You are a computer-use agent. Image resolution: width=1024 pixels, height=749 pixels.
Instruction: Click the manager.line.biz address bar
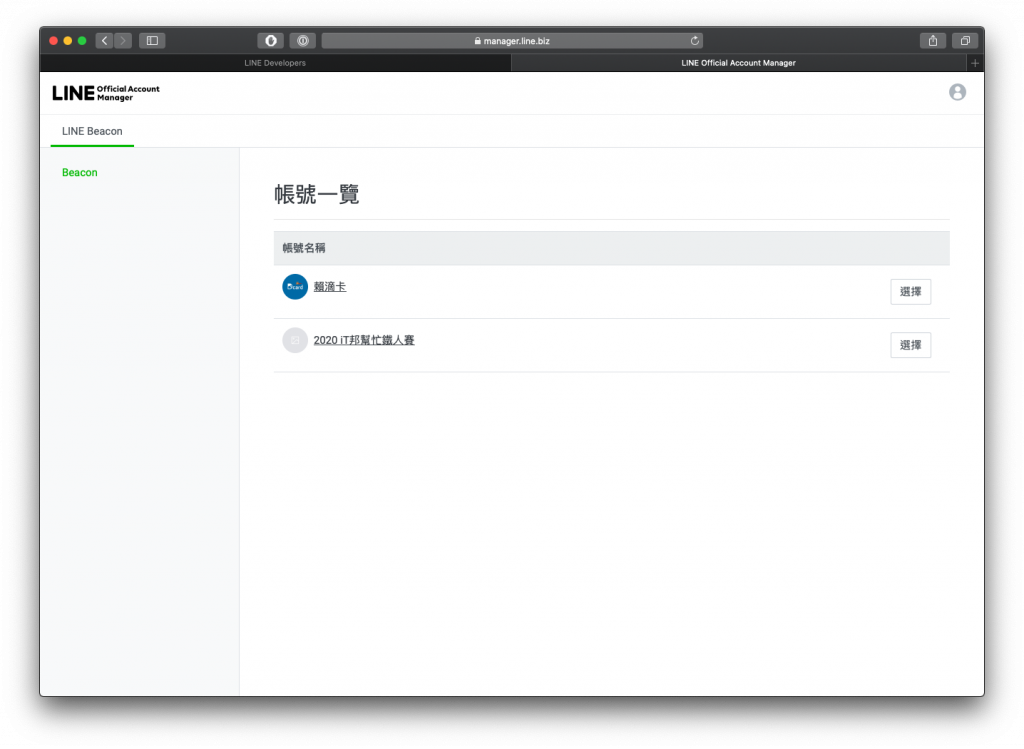point(512,40)
